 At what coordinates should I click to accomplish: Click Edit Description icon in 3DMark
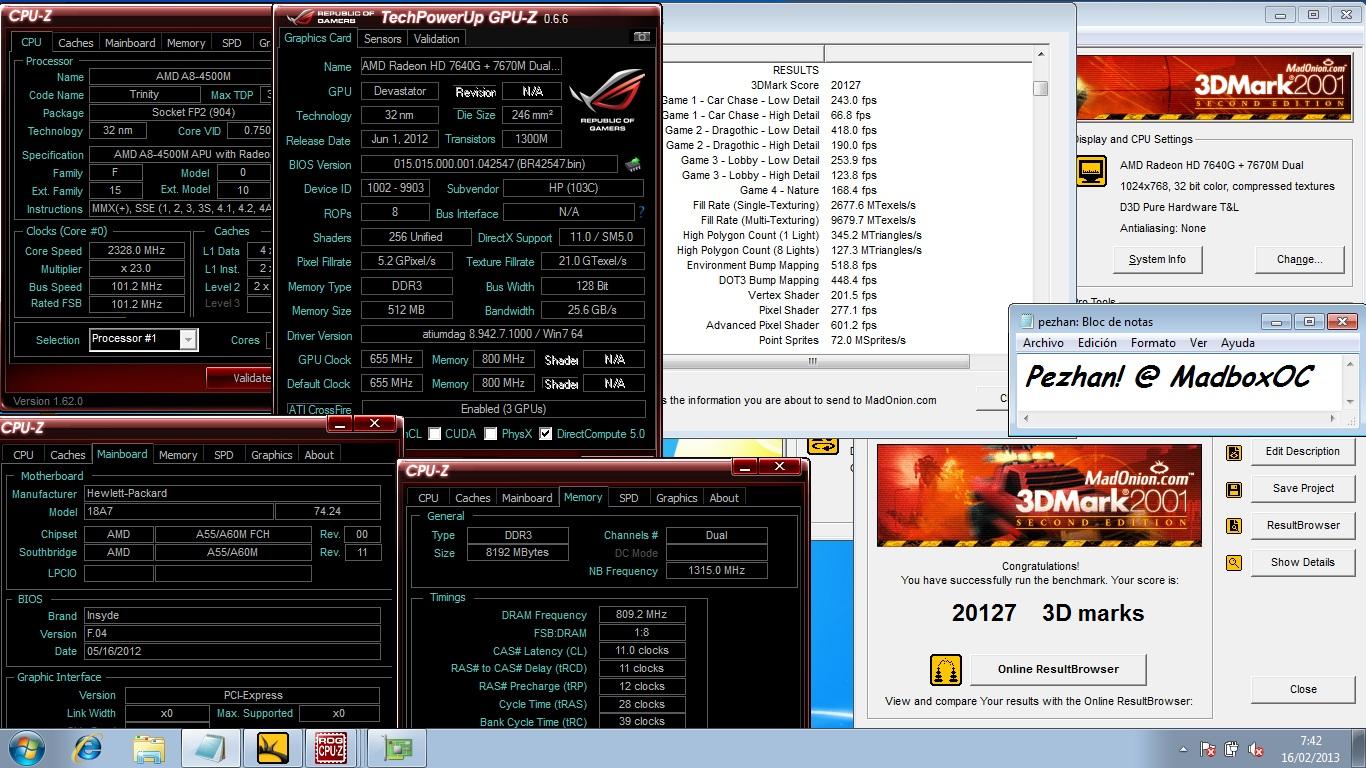click(1234, 453)
